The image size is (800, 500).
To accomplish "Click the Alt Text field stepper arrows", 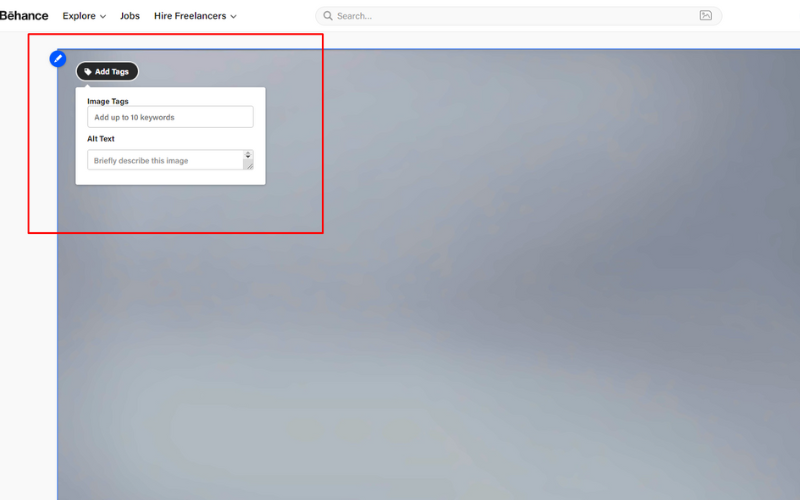I will click(x=248, y=155).
